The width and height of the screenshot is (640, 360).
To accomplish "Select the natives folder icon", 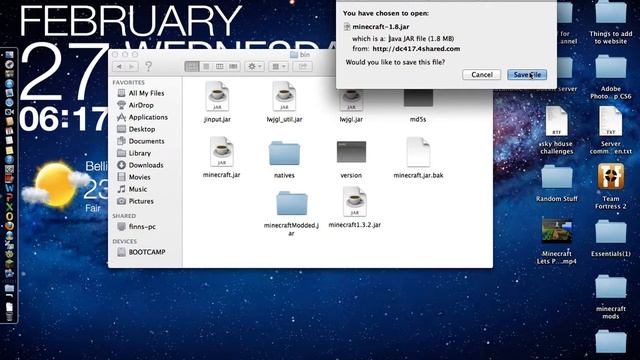I will point(284,153).
